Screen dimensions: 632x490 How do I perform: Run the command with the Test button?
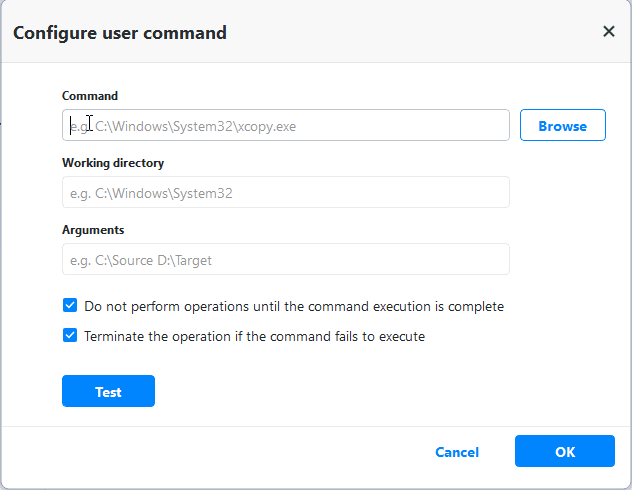coord(108,392)
